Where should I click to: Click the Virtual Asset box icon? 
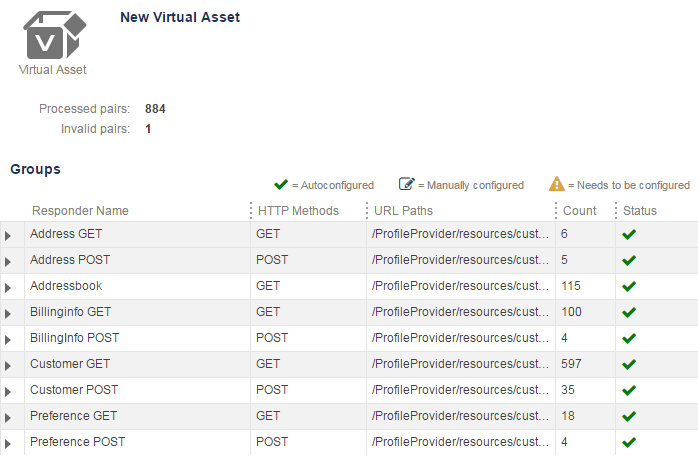click(x=54, y=35)
